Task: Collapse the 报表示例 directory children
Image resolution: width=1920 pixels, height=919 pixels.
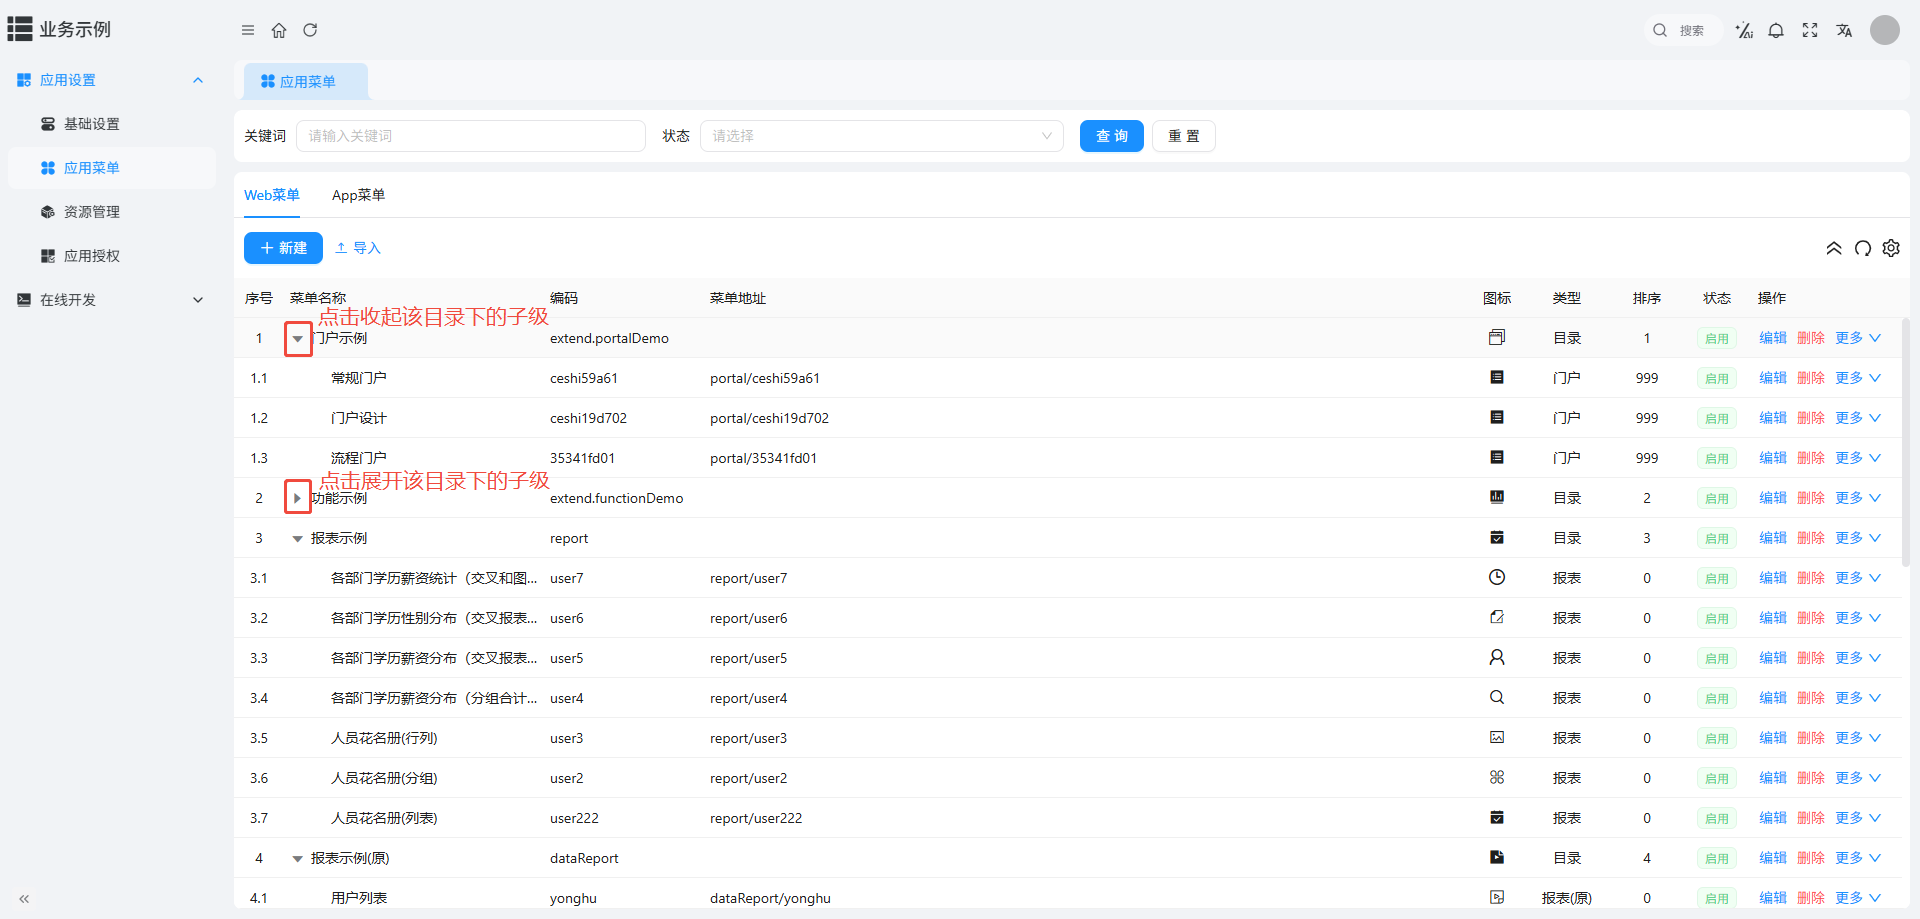Action: tap(297, 539)
